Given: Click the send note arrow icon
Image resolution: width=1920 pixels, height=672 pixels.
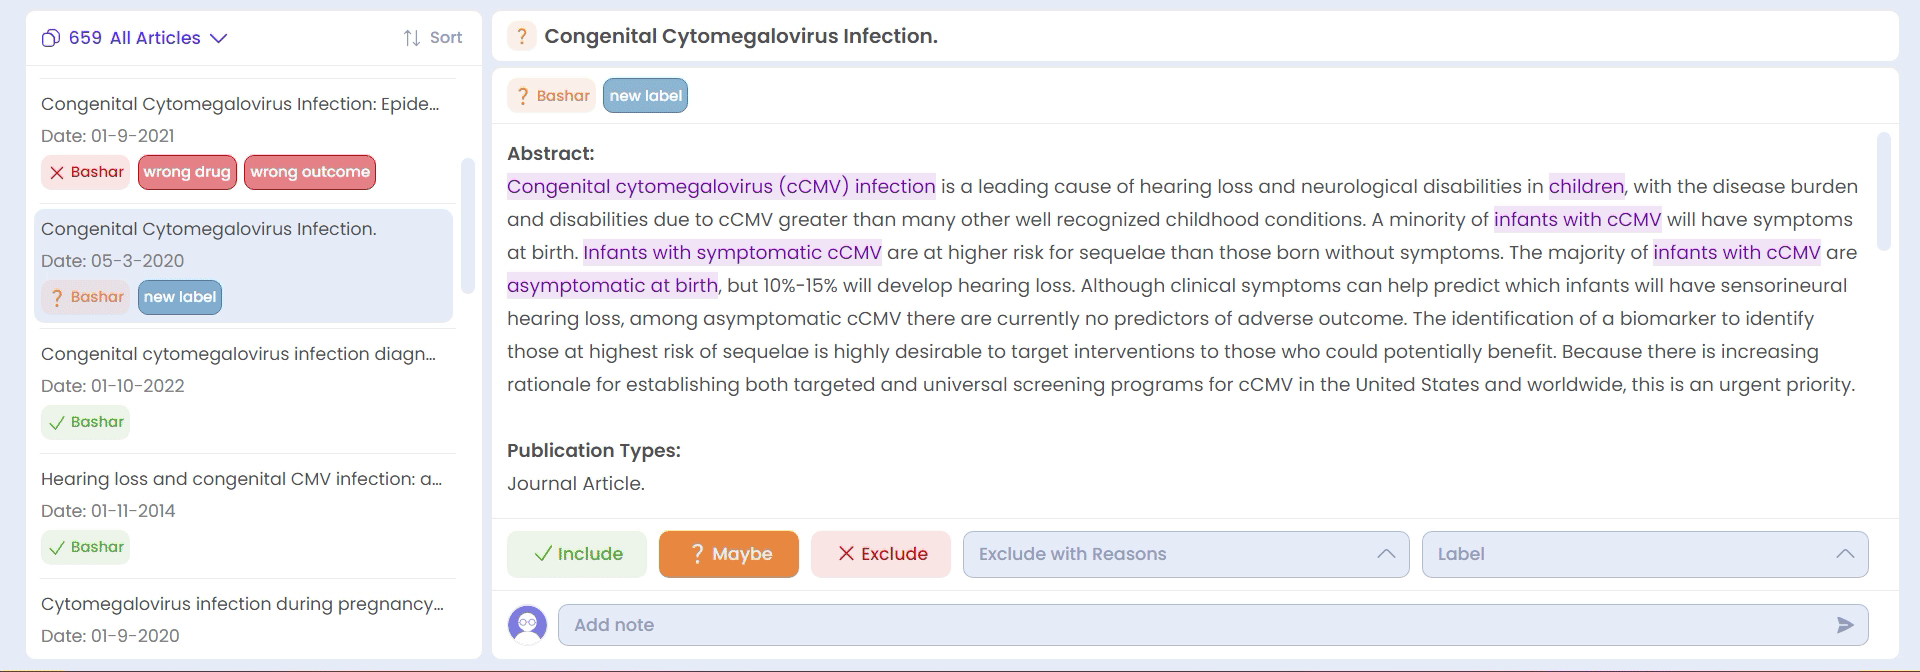Looking at the screenshot, I should pos(1845,625).
